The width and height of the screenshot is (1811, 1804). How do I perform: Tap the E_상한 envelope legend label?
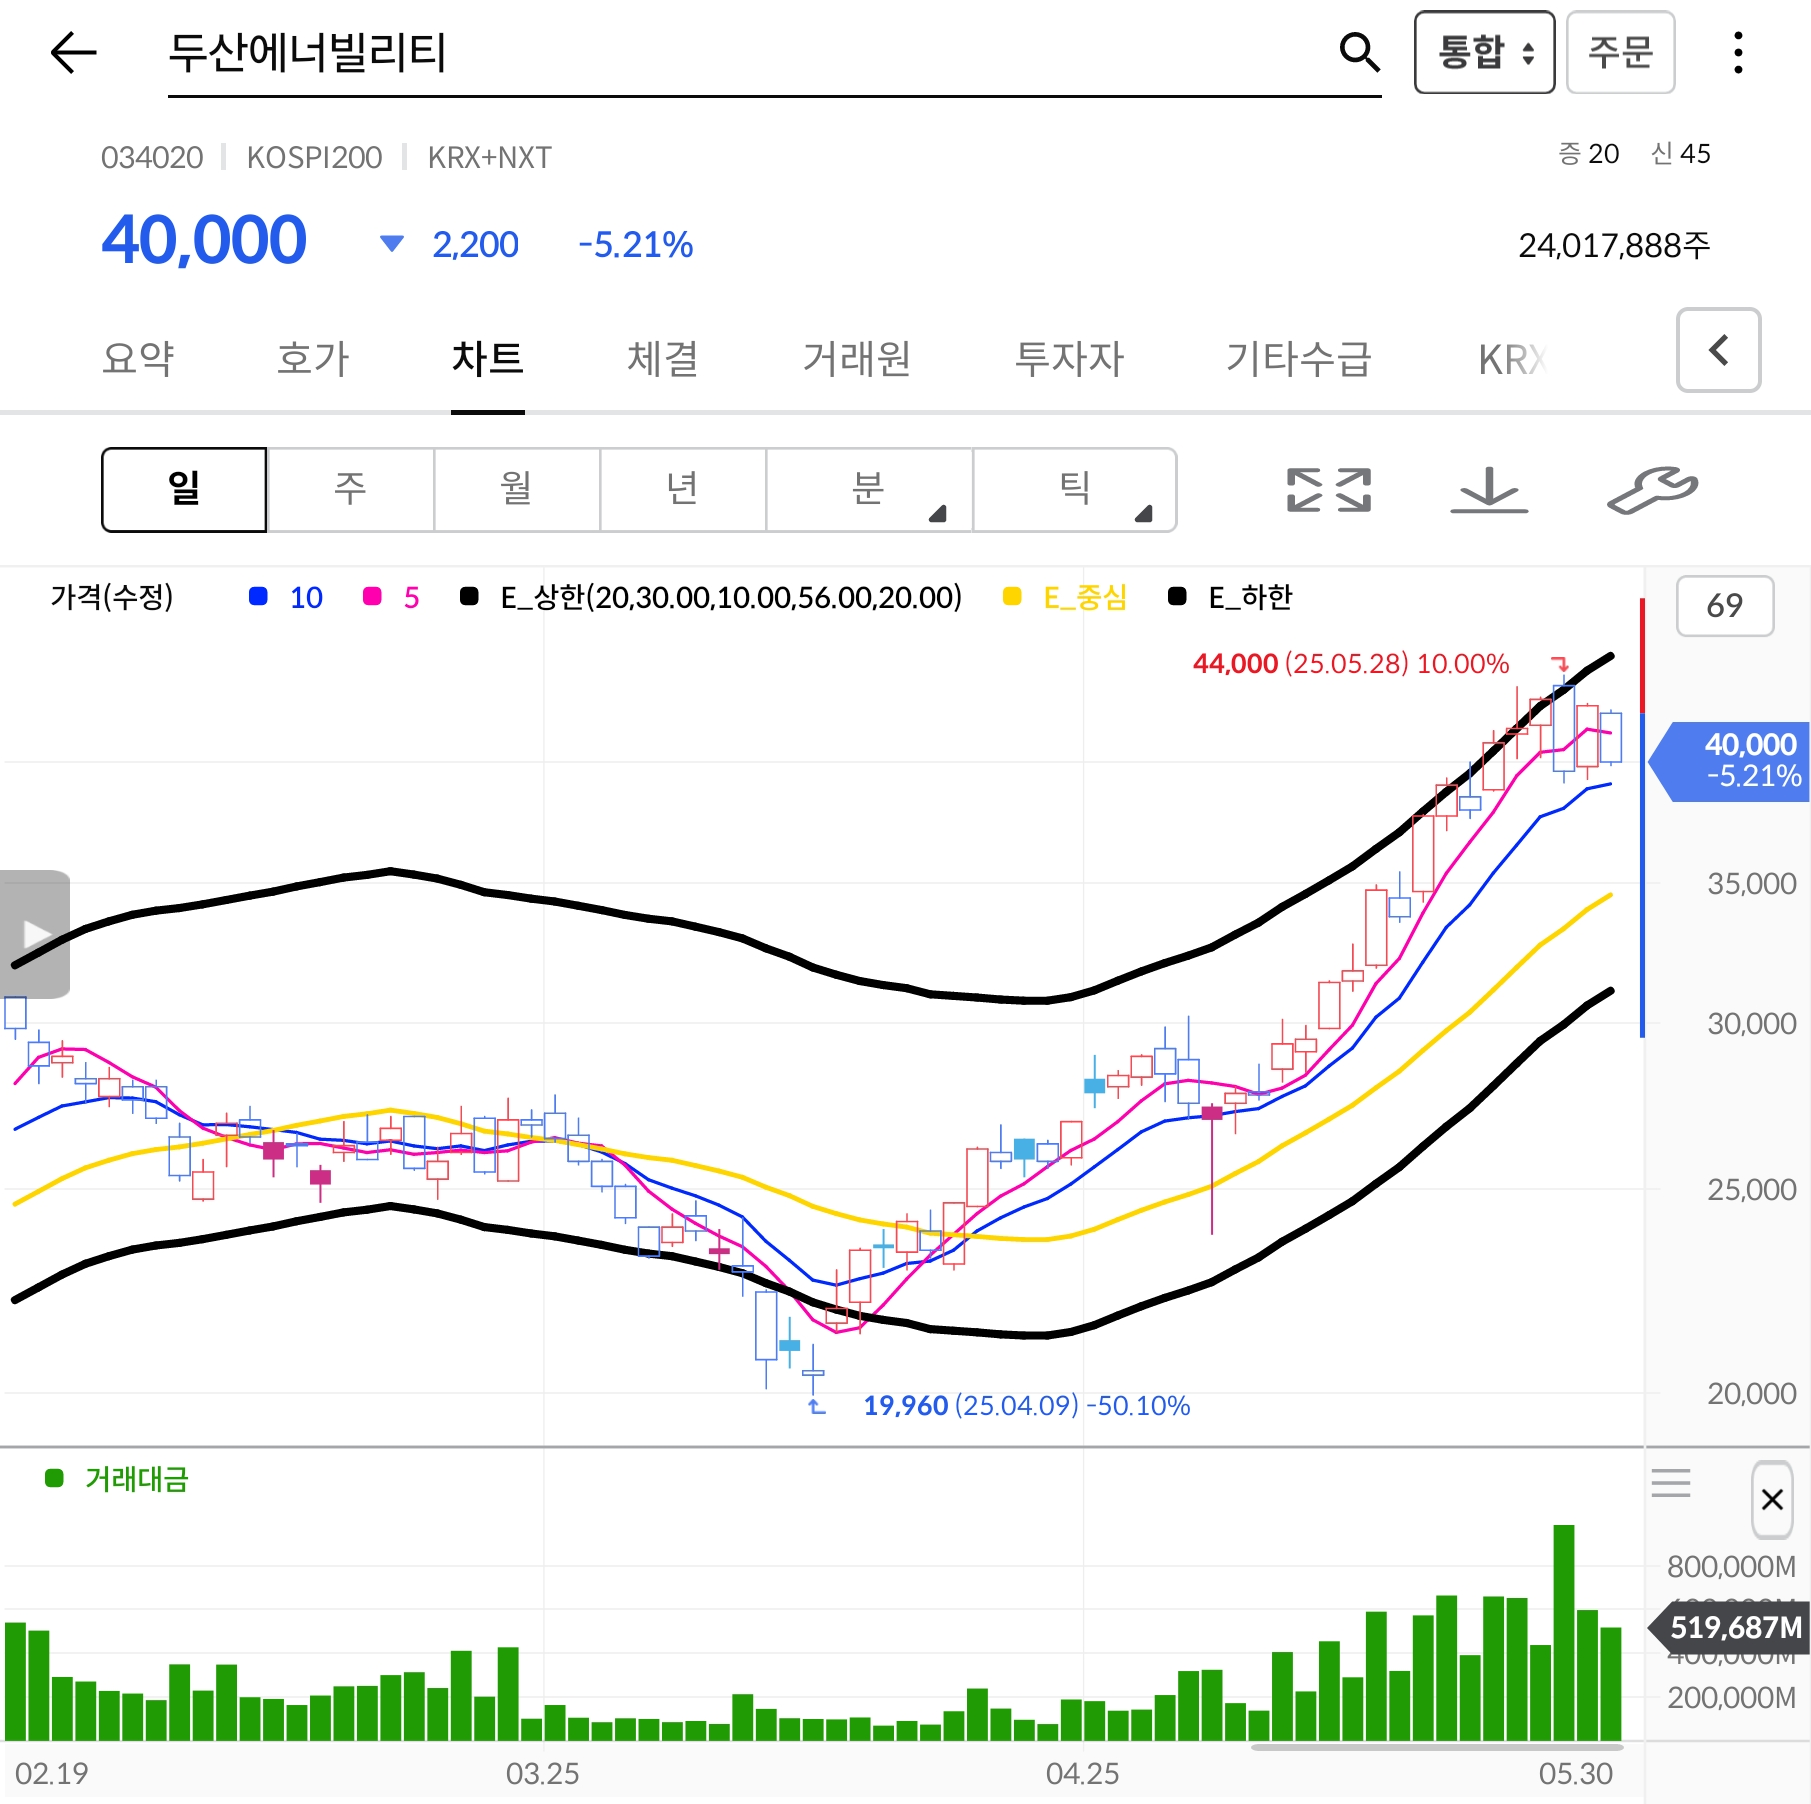731,597
